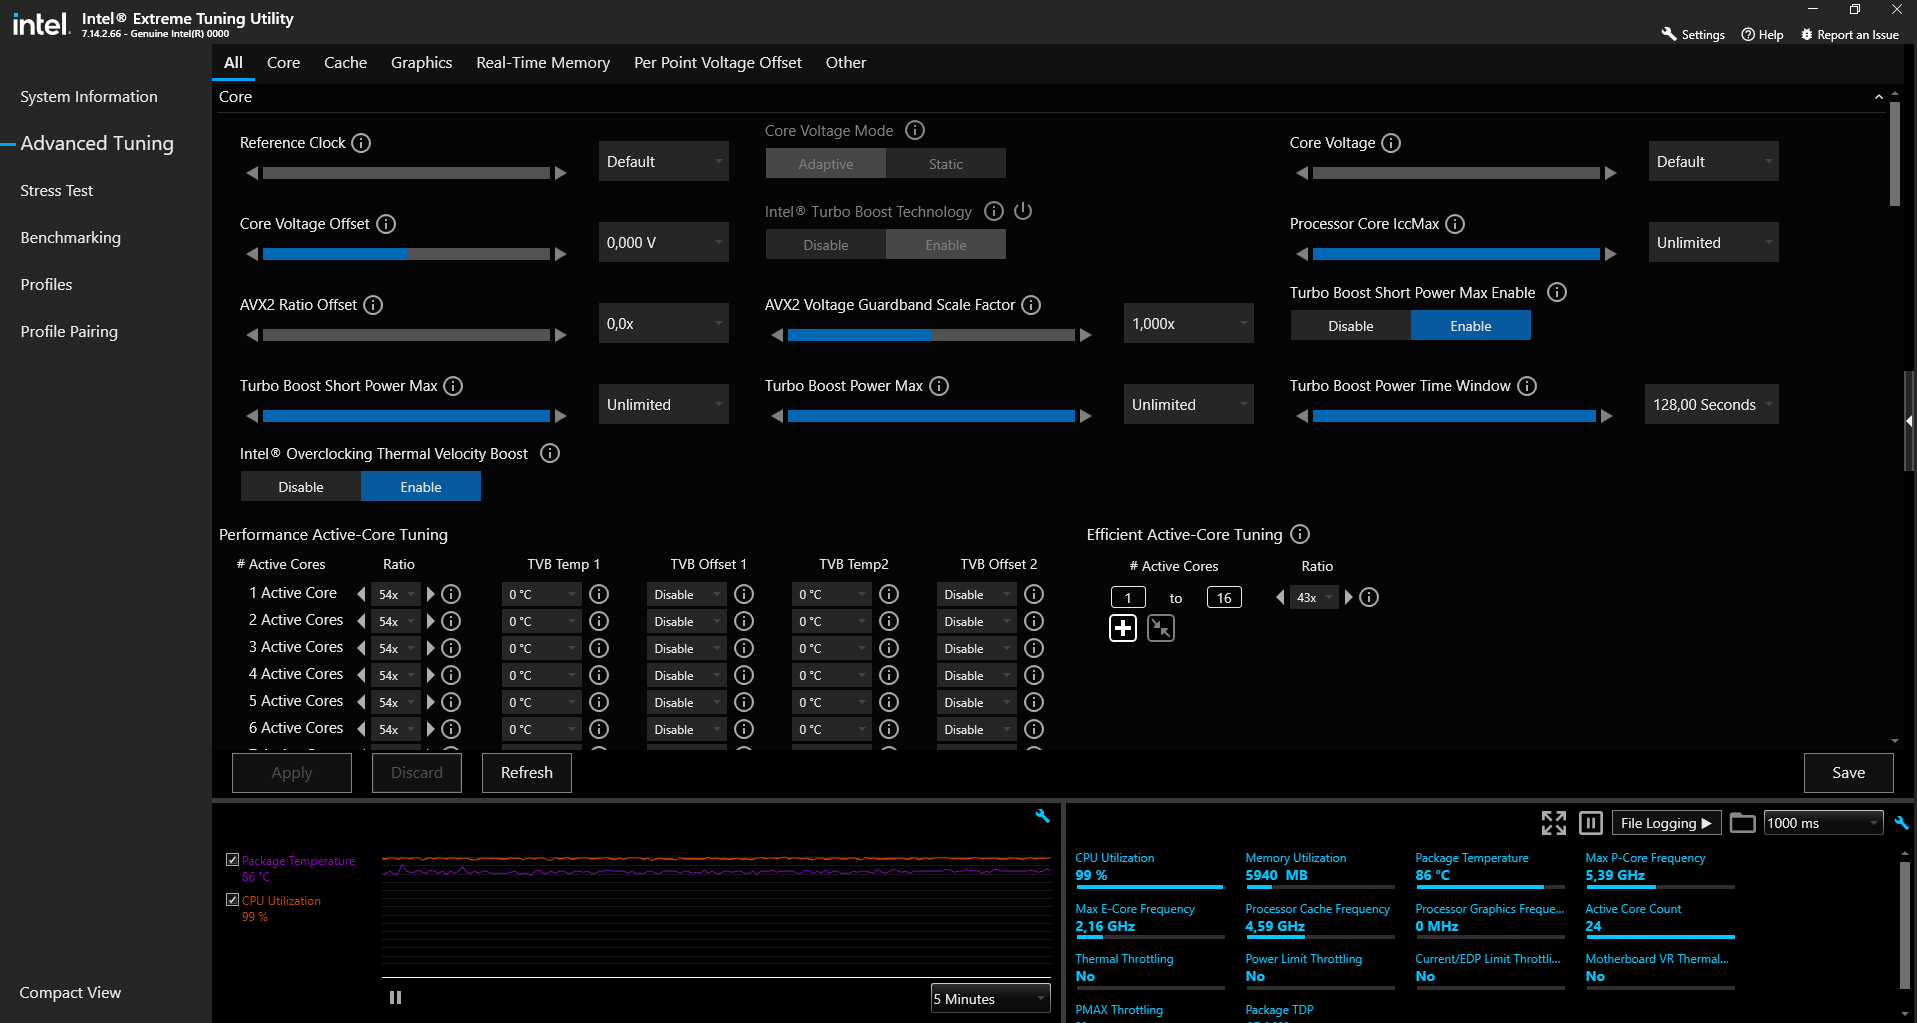Open System Information page
Image resolution: width=1917 pixels, height=1023 pixels.
pyautogui.click(x=89, y=96)
